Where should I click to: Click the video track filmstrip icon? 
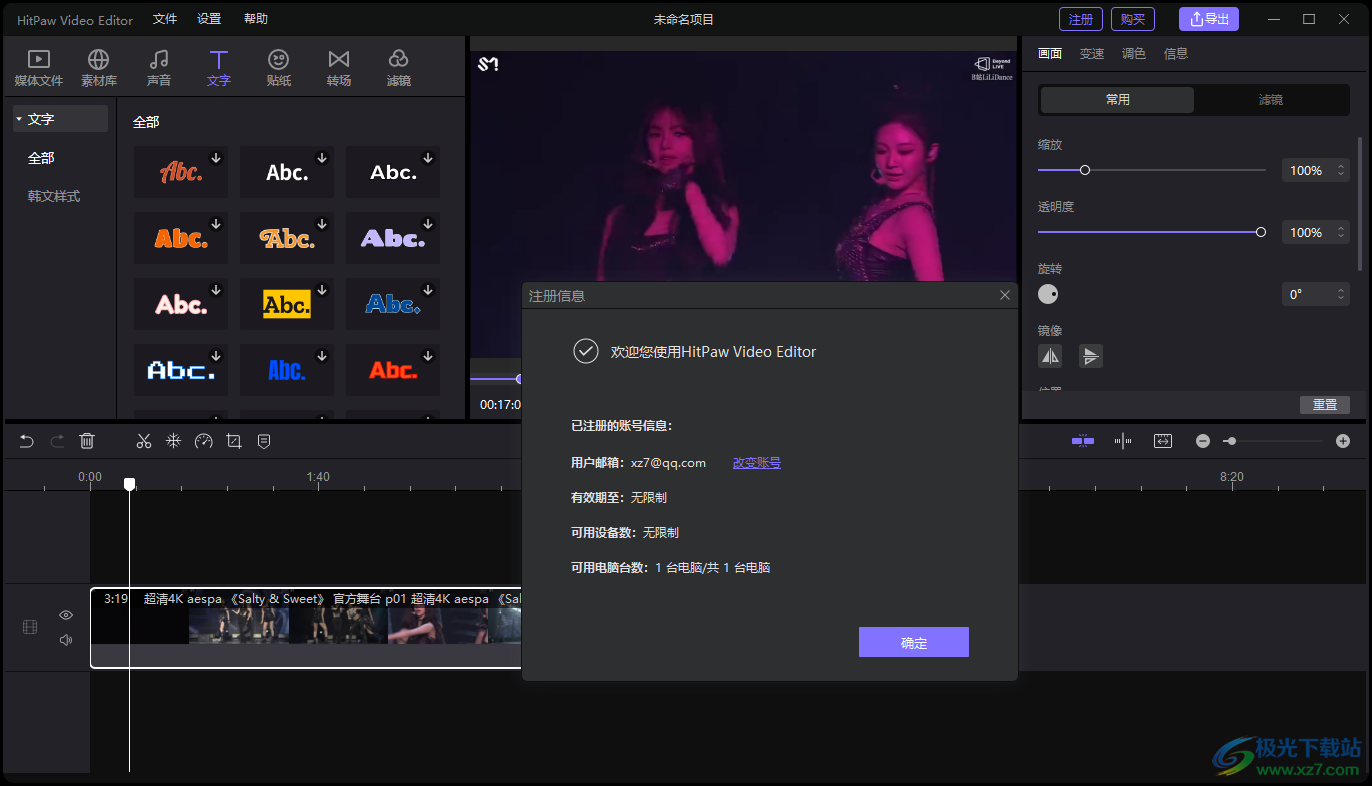coord(30,627)
